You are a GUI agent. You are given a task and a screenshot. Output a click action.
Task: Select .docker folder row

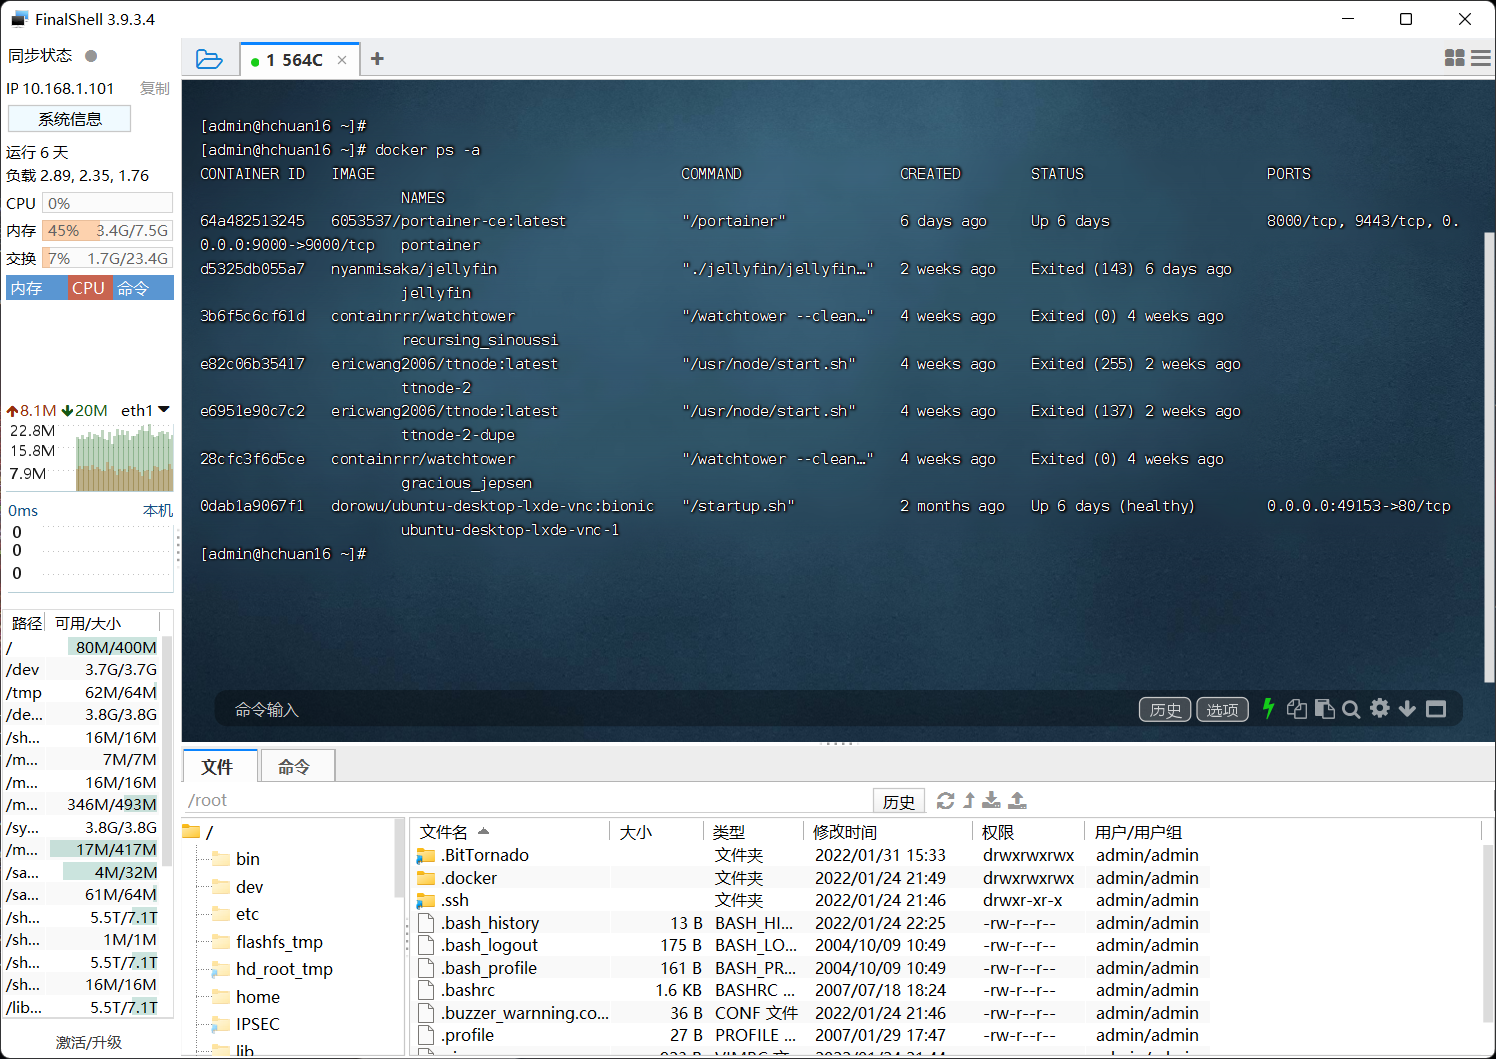coord(812,878)
